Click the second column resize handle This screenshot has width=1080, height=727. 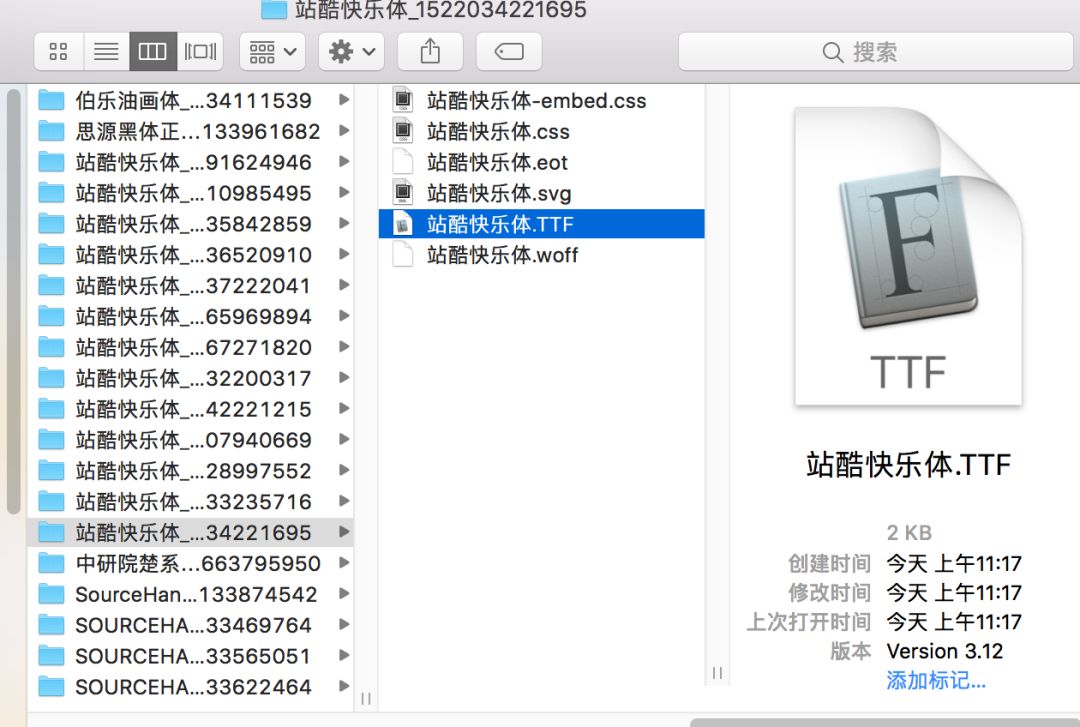tap(717, 673)
